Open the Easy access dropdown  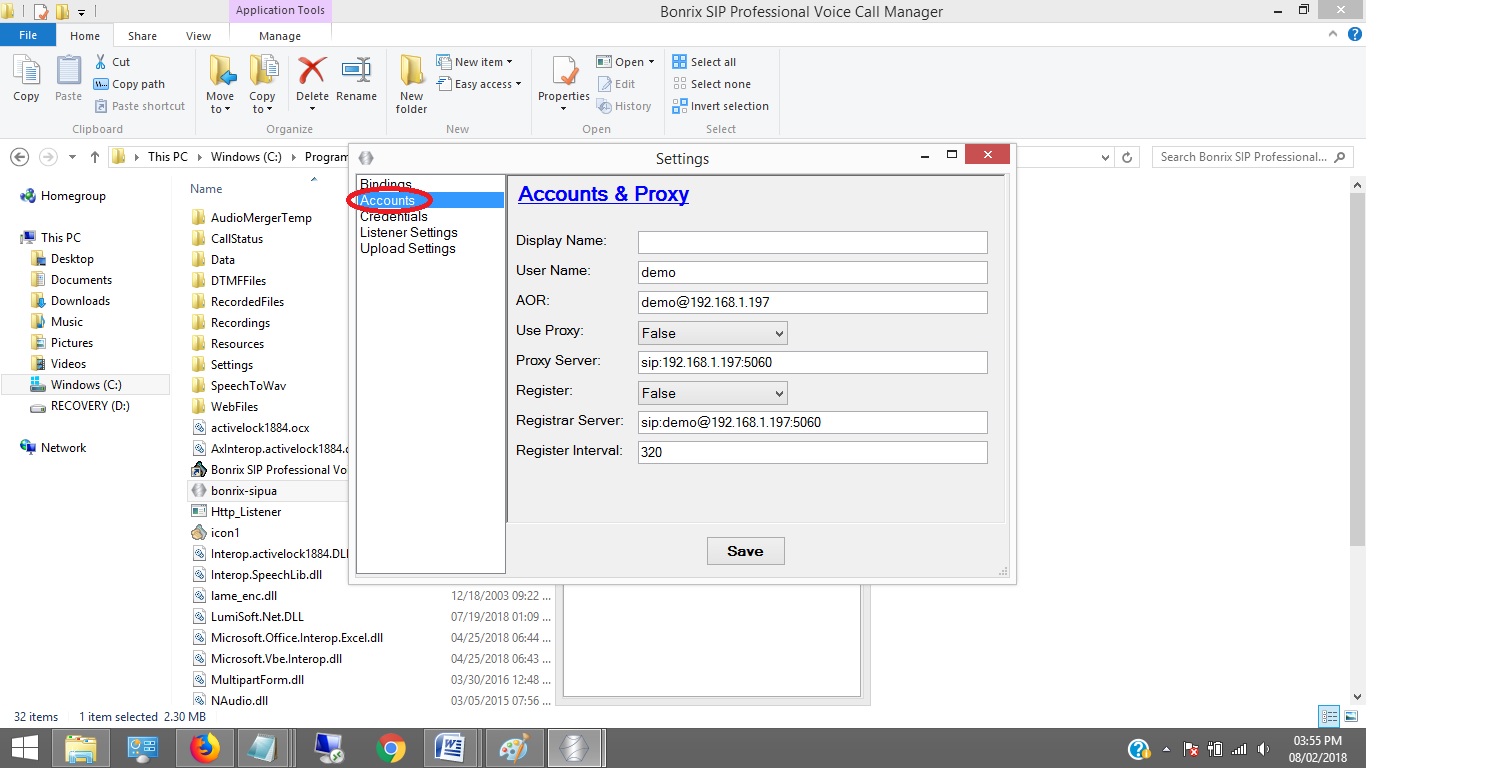[x=480, y=84]
